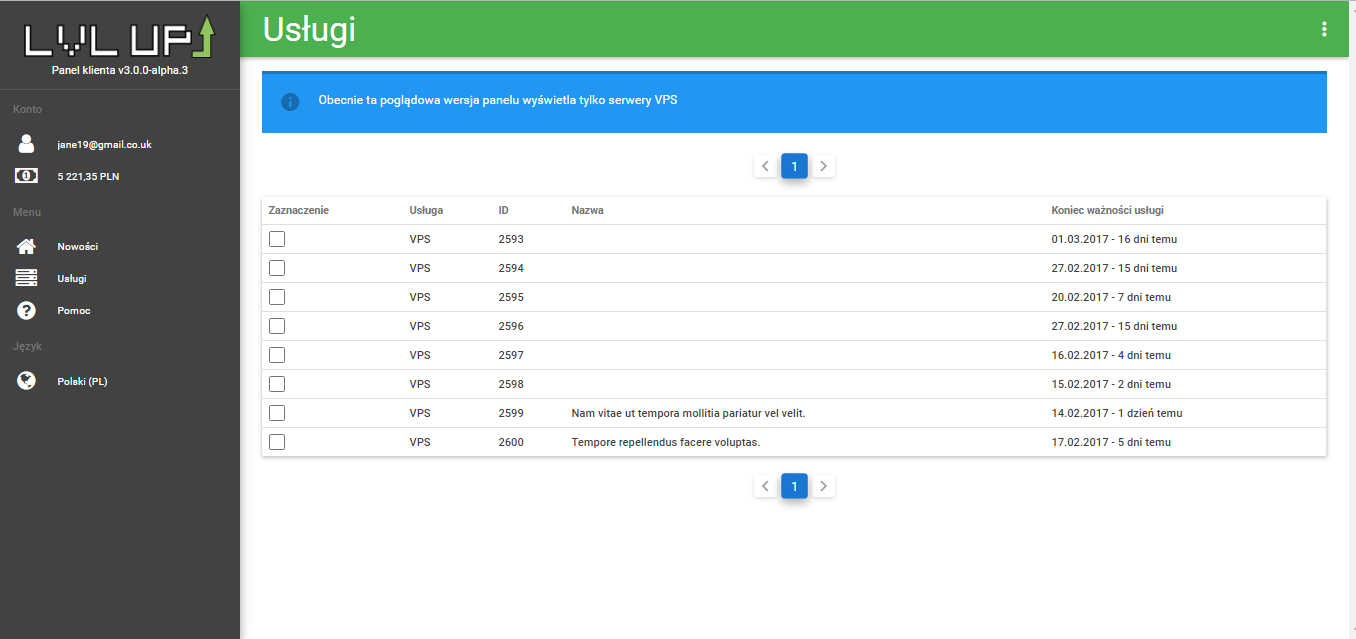The width and height of the screenshot is (1356, 639).
Task: Open the Nowości menu item
Action: point(77,246)
